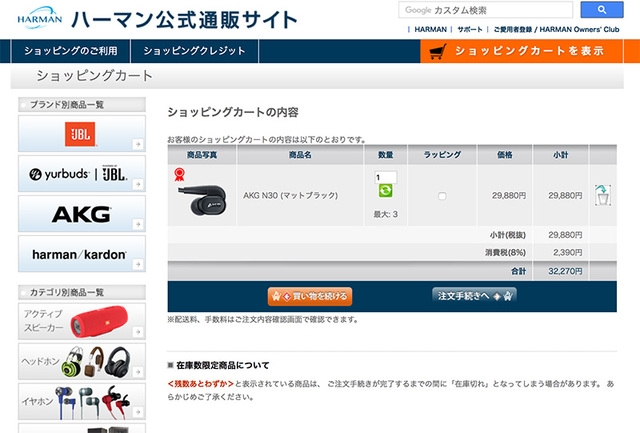Click the quantity input field
The width and height of the screenshot is (640, 433).
385,177
